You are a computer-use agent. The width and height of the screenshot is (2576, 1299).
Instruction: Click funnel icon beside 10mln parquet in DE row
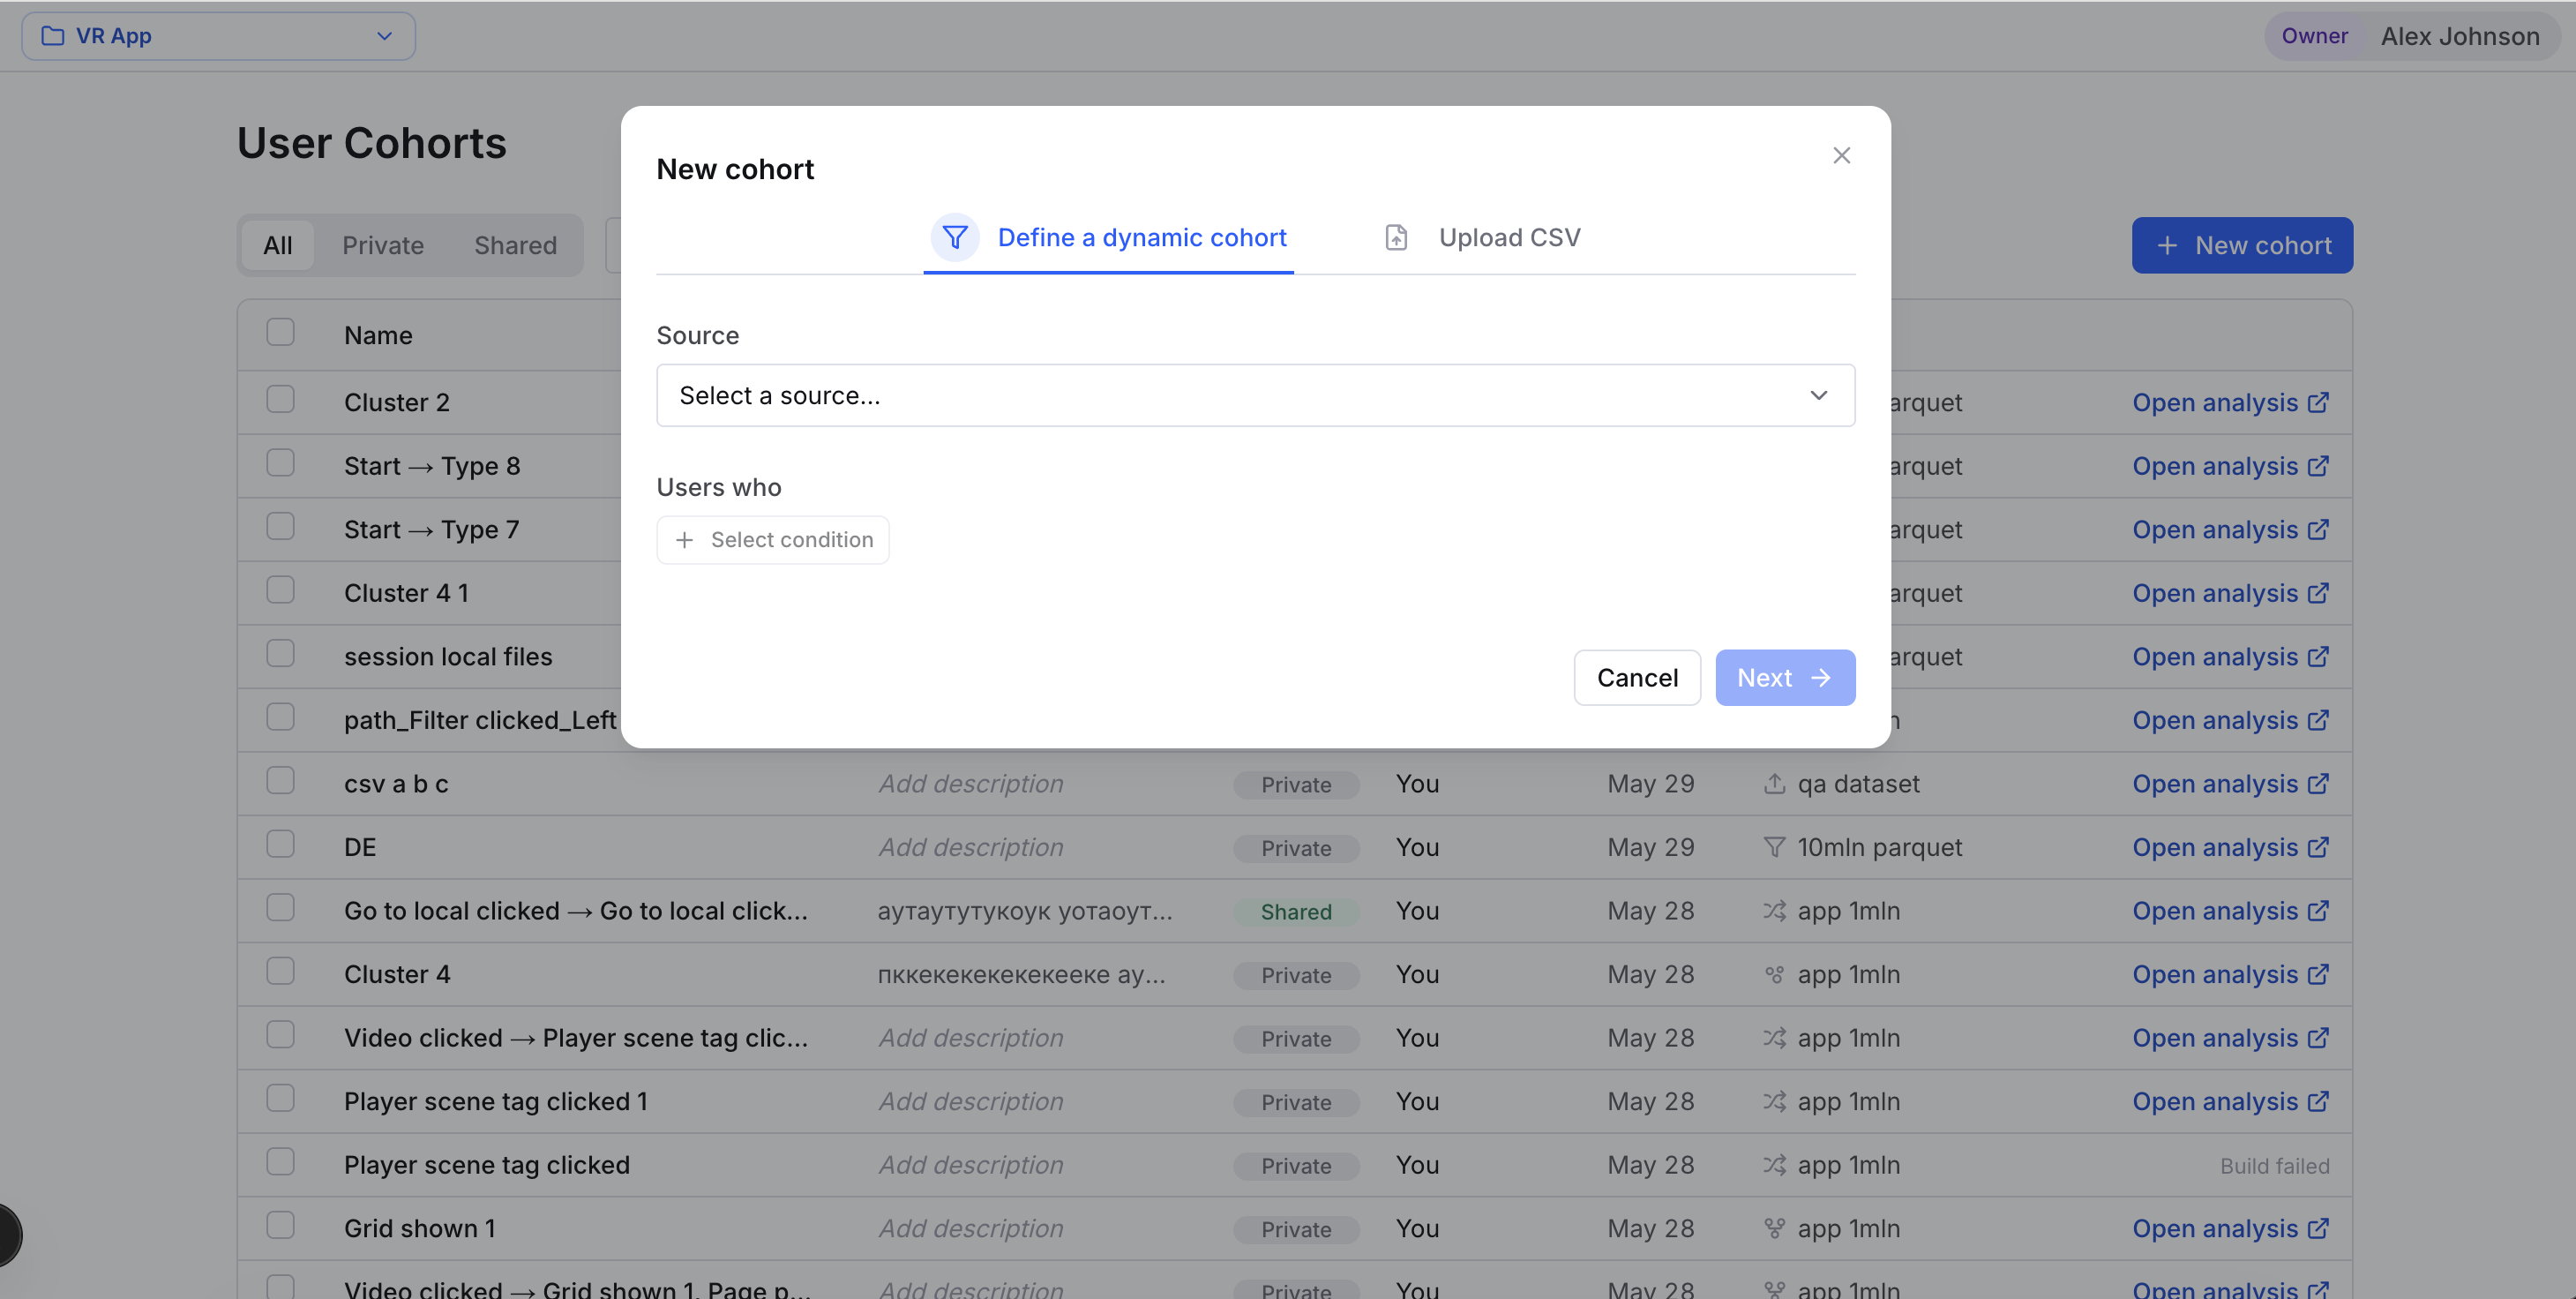(1774, 847)
